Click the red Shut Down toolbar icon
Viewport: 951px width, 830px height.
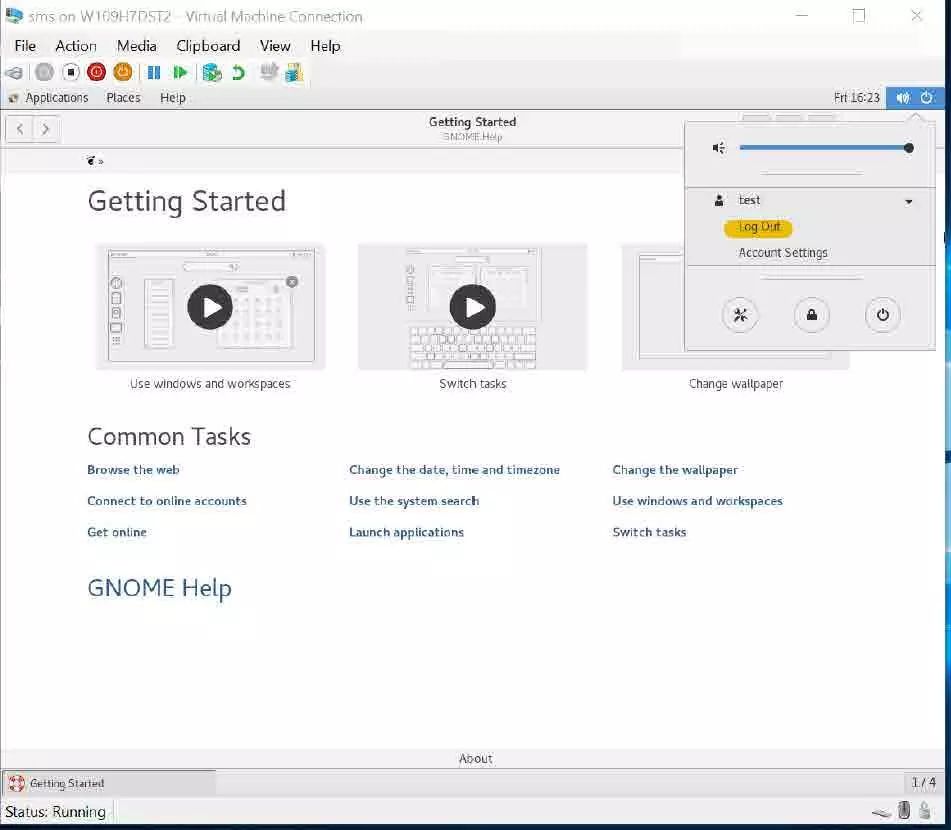96,73
